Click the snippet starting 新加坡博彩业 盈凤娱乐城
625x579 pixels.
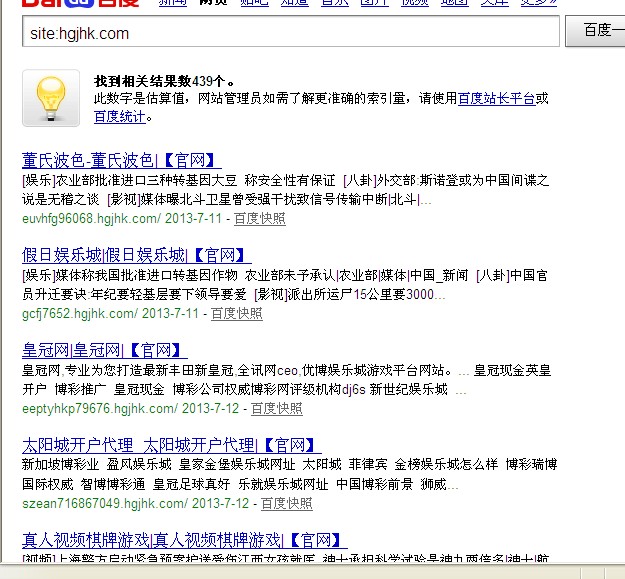[289, 474]
